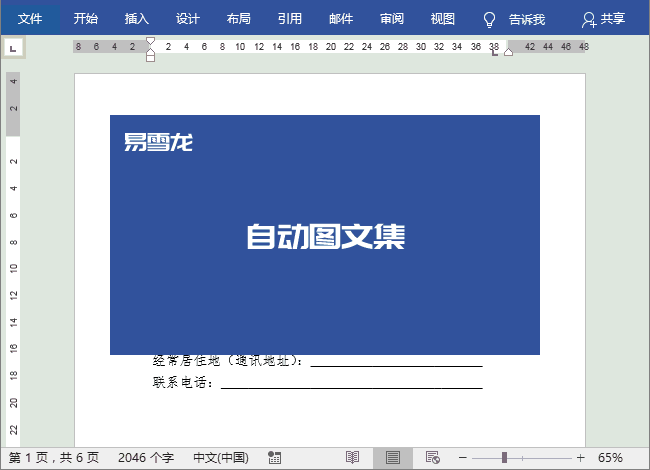Select the 设计 ribbon tab
This screenshot has height=470, width=650.
point(188,19)
